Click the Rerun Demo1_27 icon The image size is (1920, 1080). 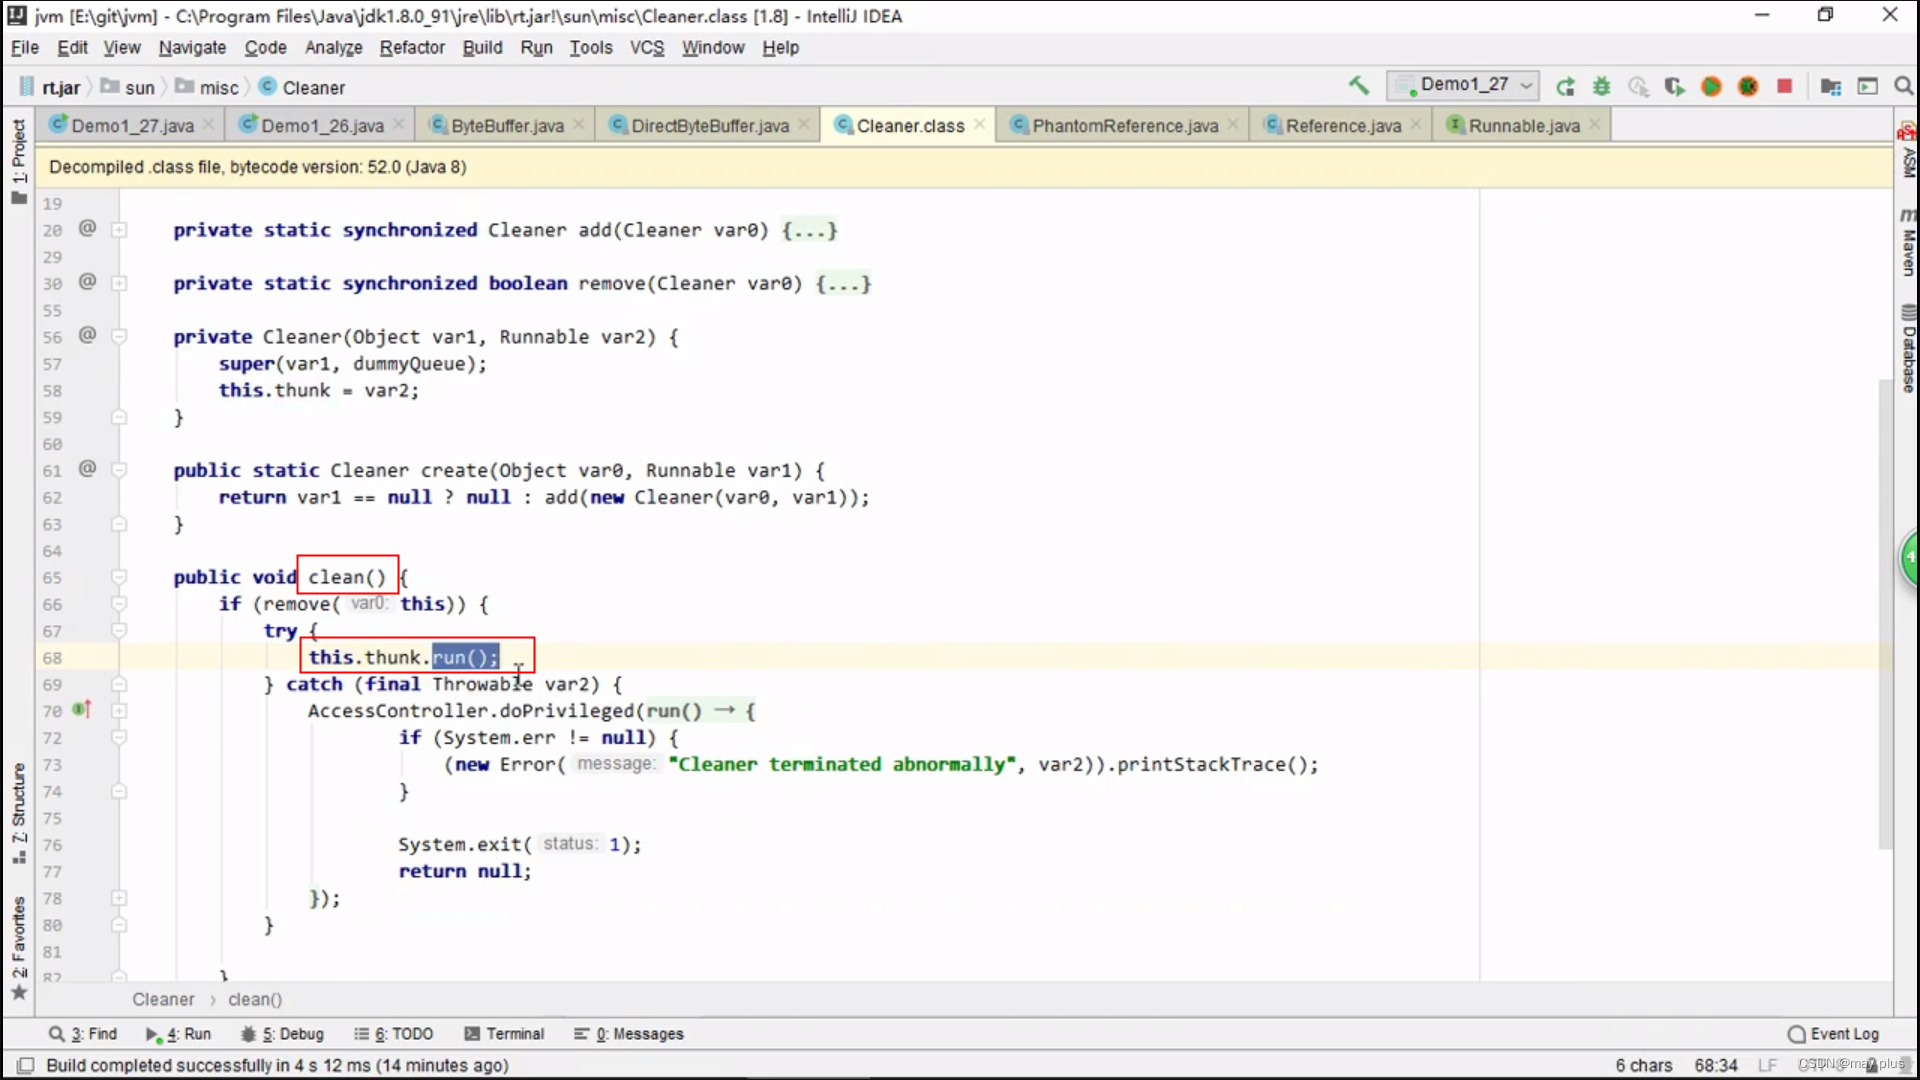[1566, 87]
